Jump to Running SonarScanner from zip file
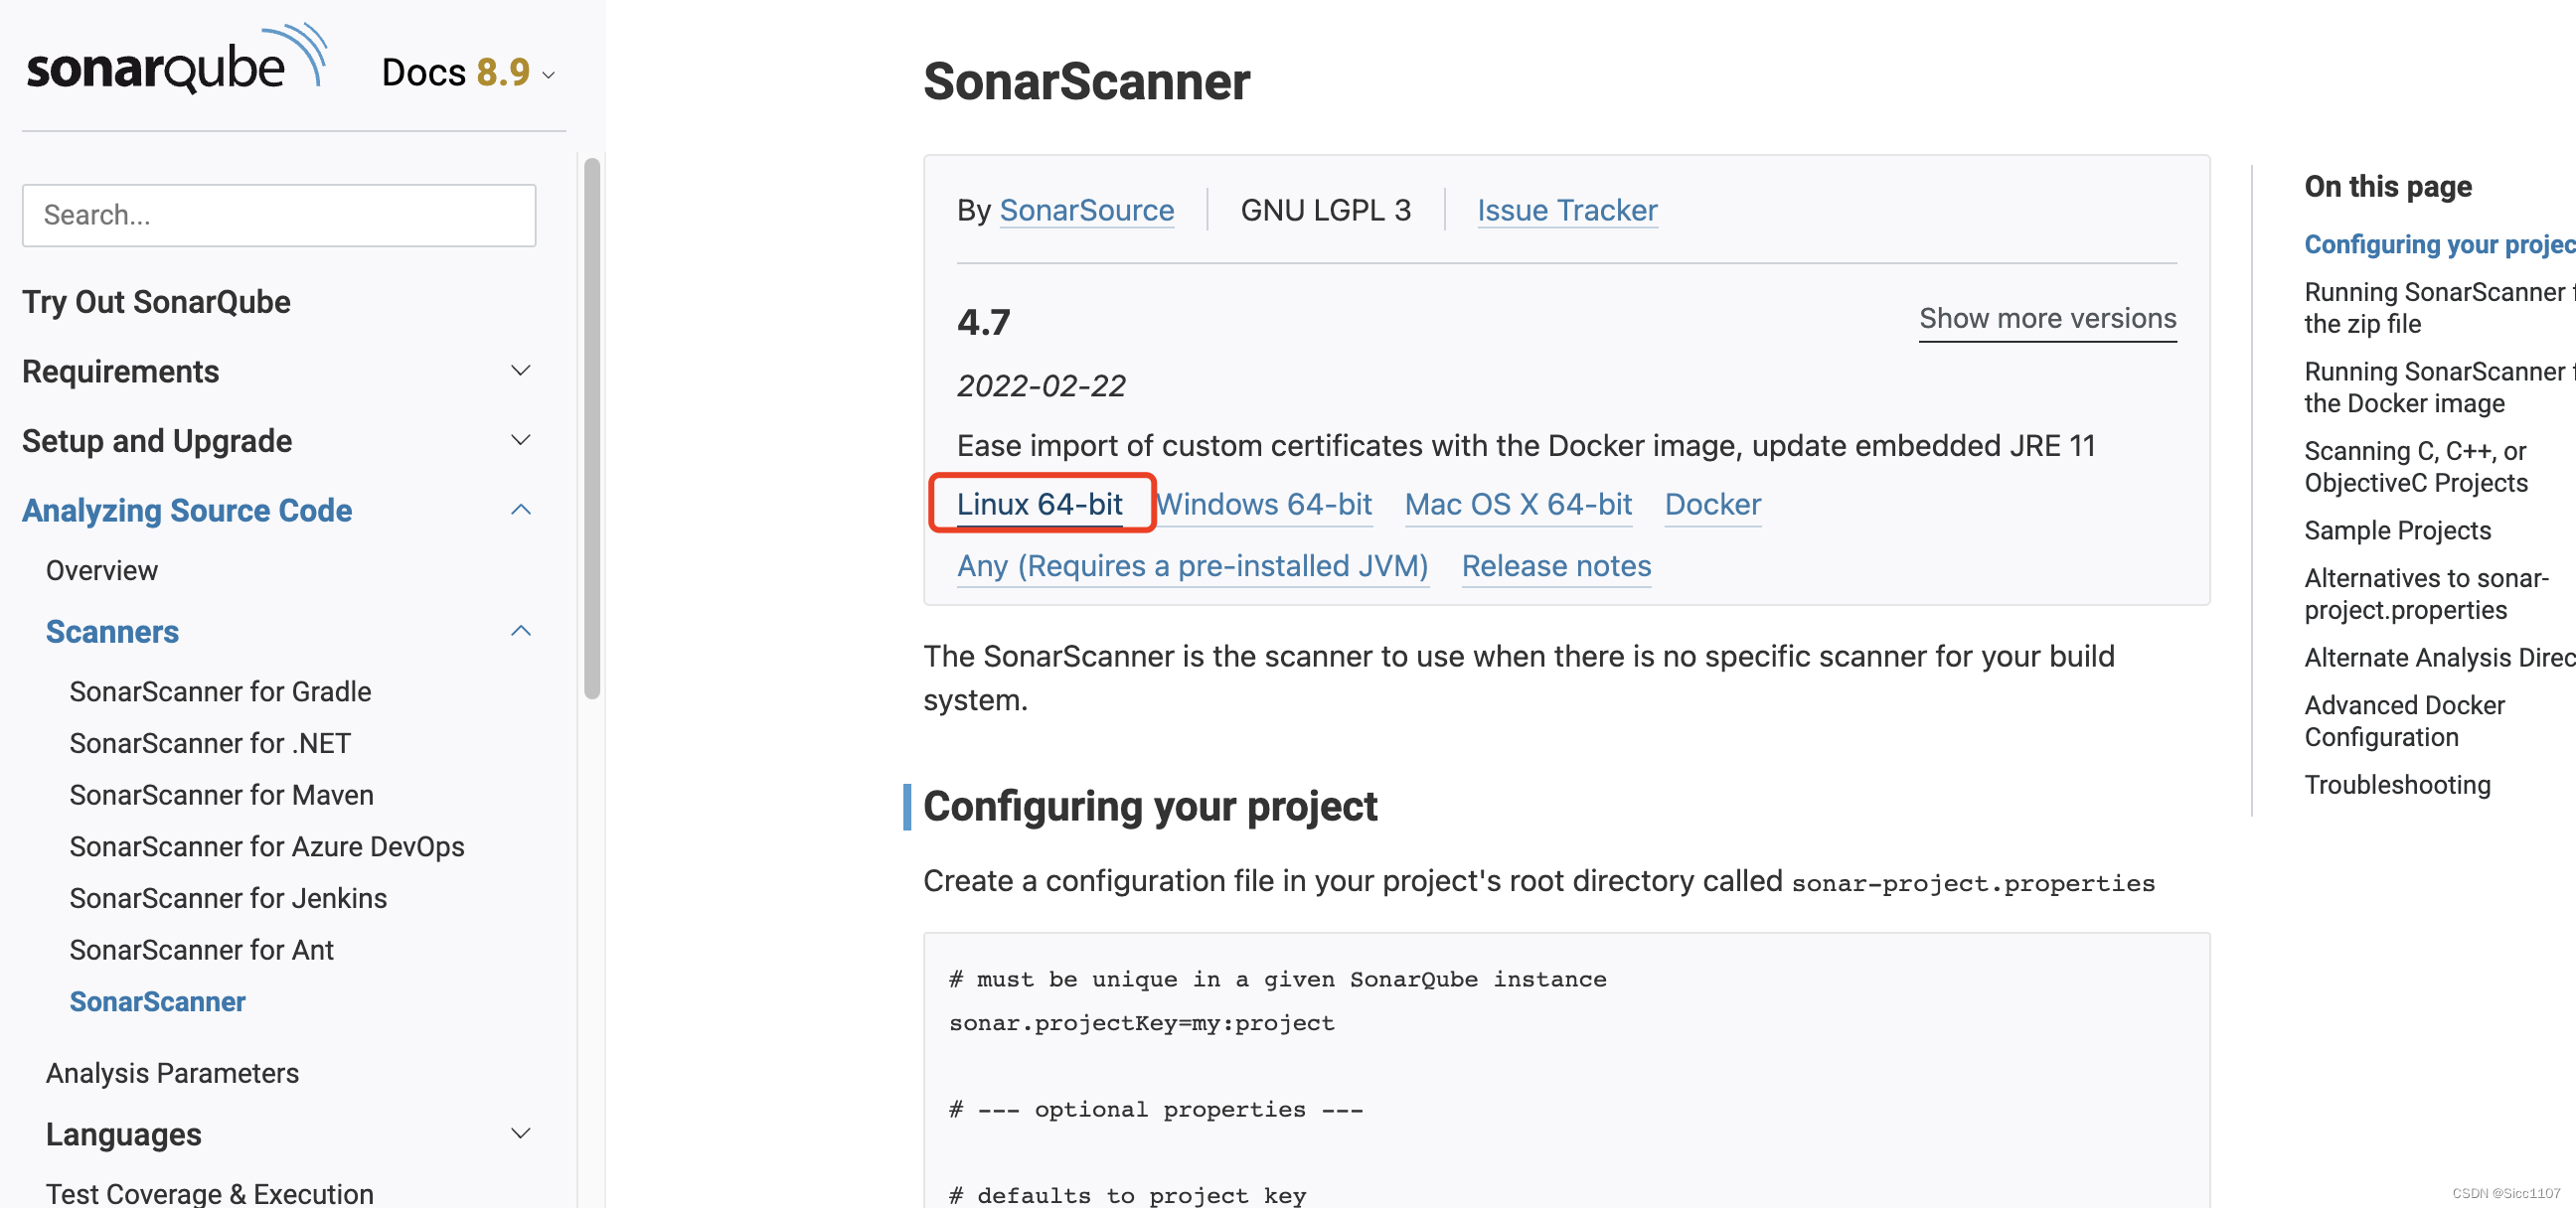This screenshot has height=1208, width=2576. (2439, 308)
